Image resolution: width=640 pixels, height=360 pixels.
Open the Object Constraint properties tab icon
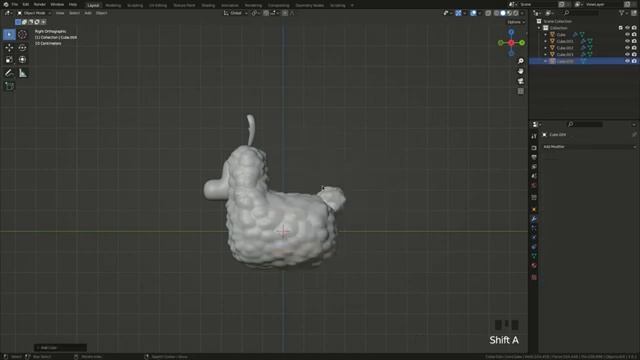coord(534,247)
